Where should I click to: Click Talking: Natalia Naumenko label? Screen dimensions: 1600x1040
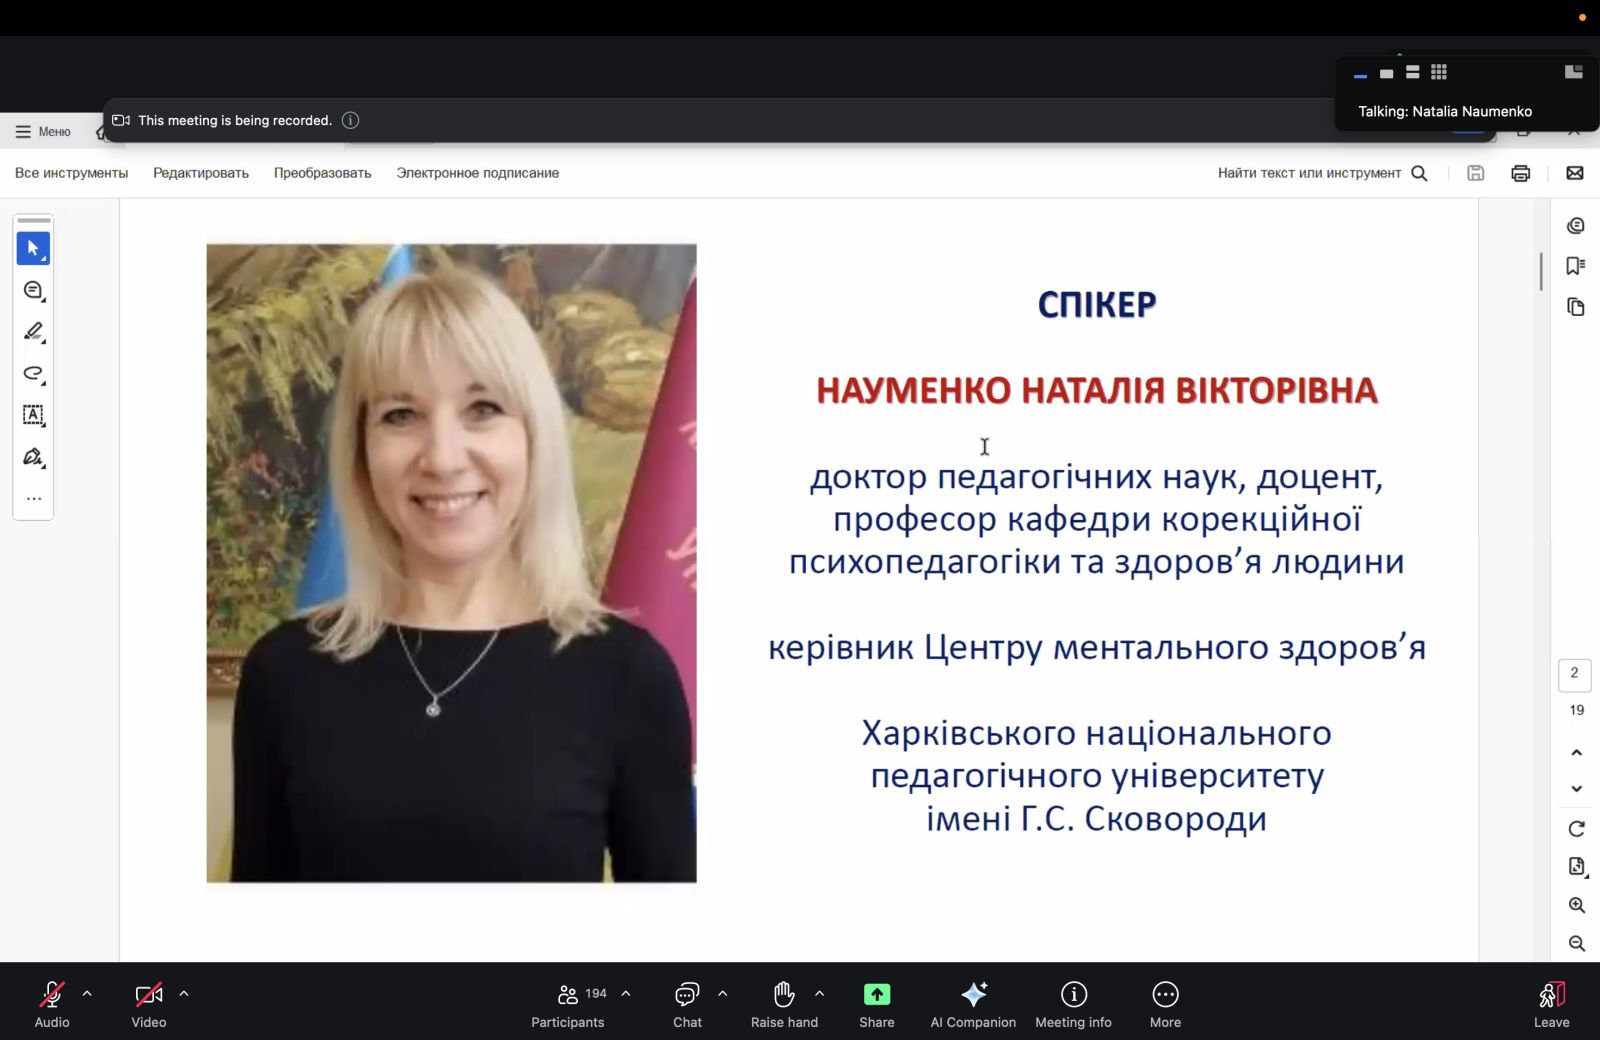pos(1445,111)
